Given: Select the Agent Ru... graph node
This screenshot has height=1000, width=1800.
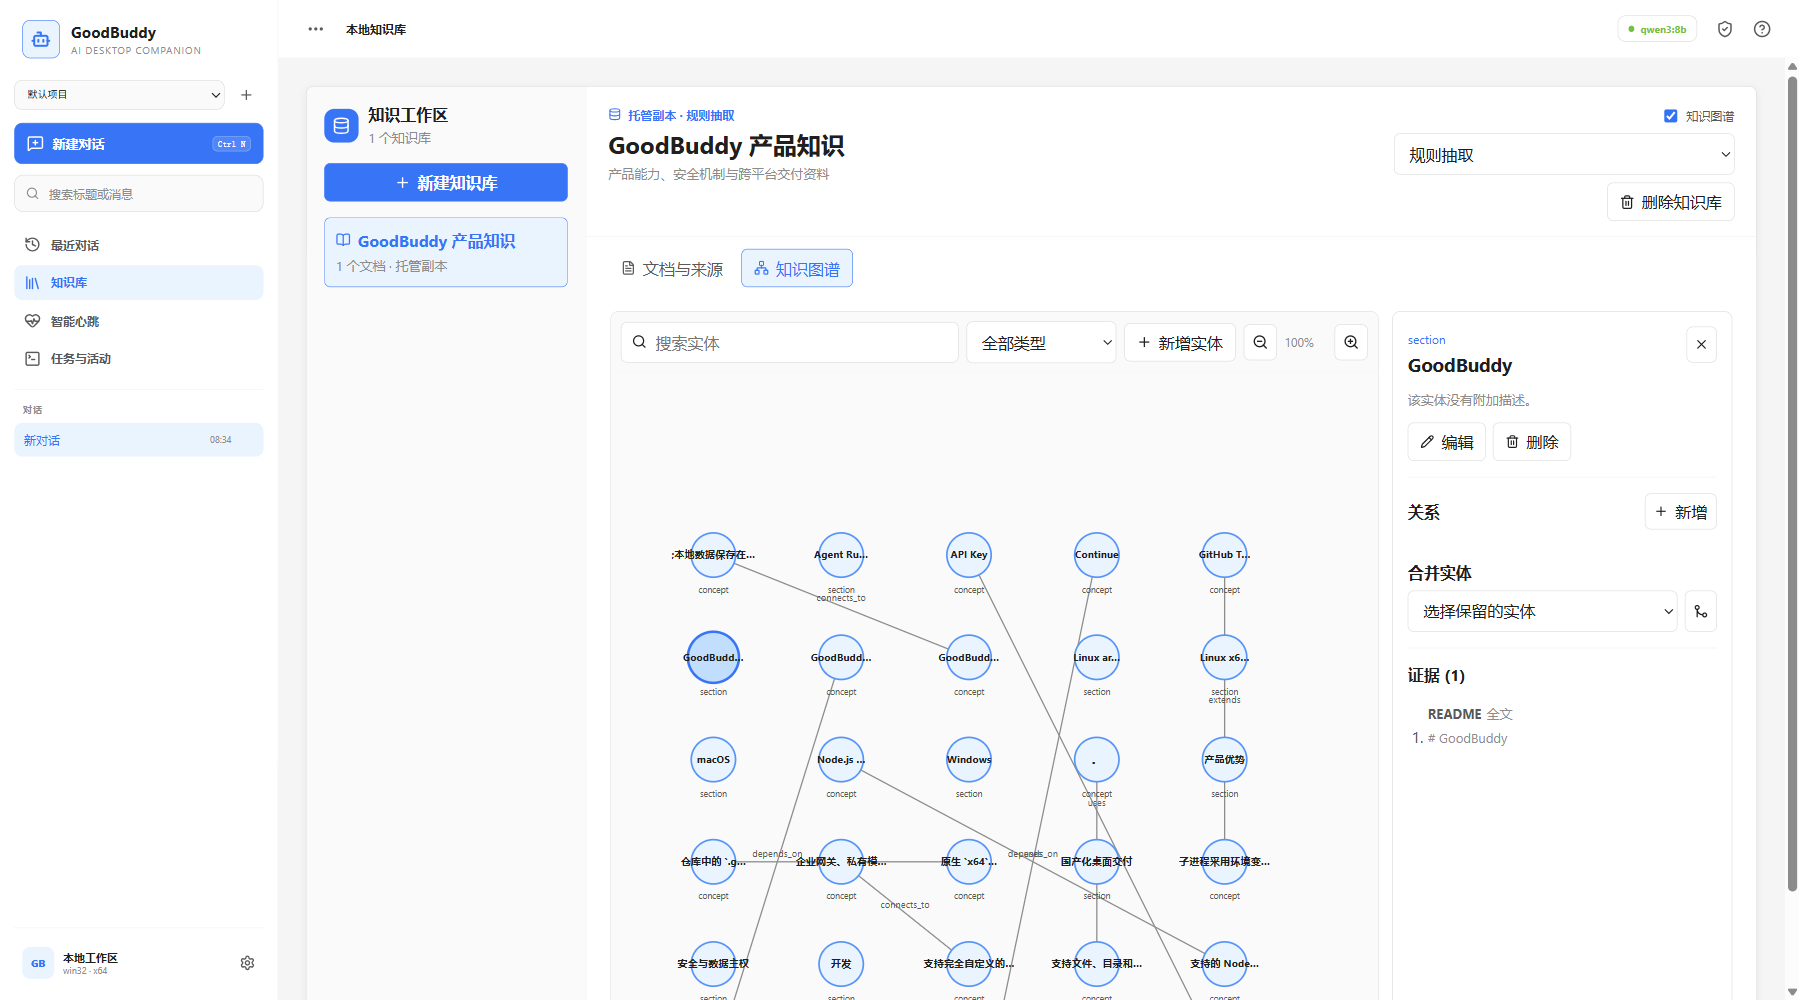Looking at the screenshot, I should pyautogui.click(x=841, y=555).
